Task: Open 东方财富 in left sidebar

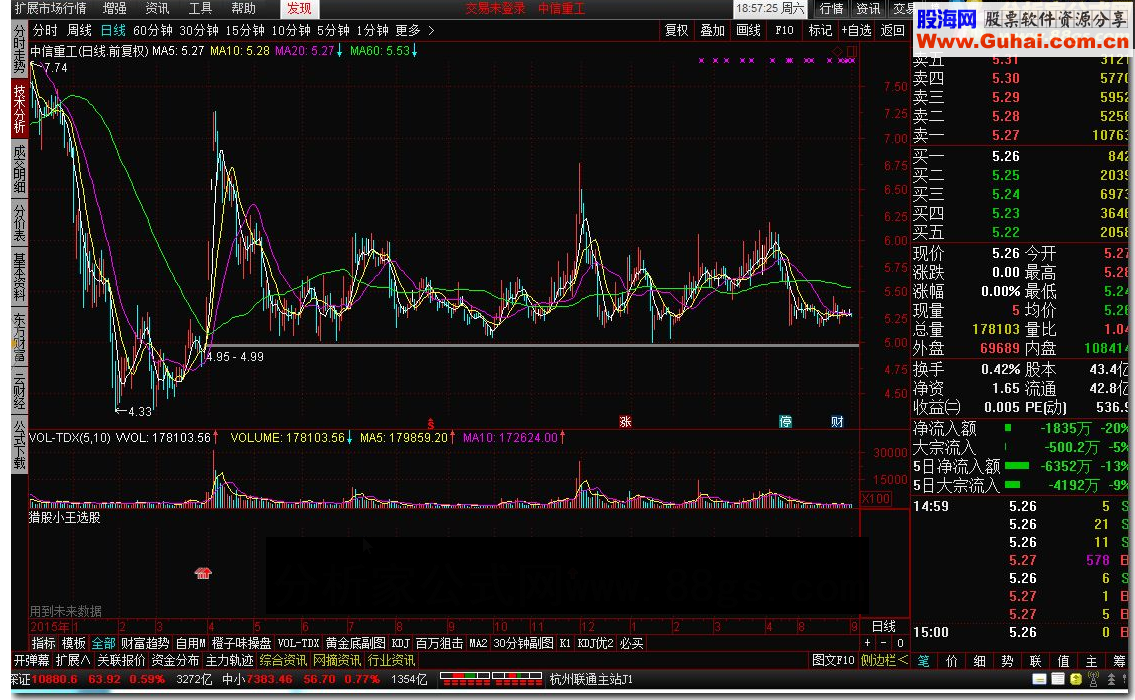Action: tap(20, 337)
